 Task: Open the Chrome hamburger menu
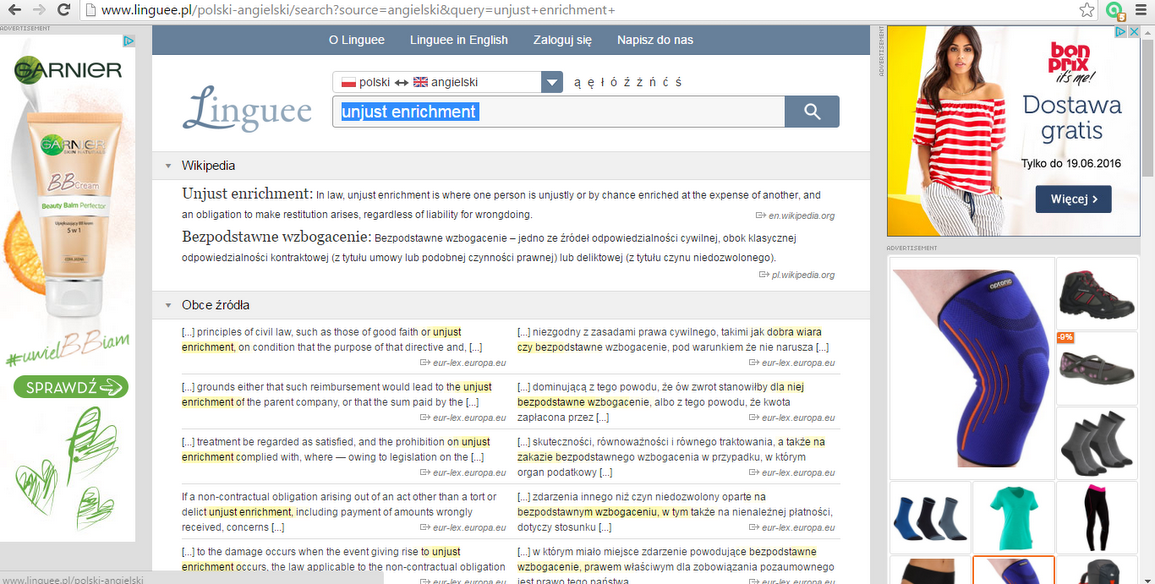point(1141,10)
